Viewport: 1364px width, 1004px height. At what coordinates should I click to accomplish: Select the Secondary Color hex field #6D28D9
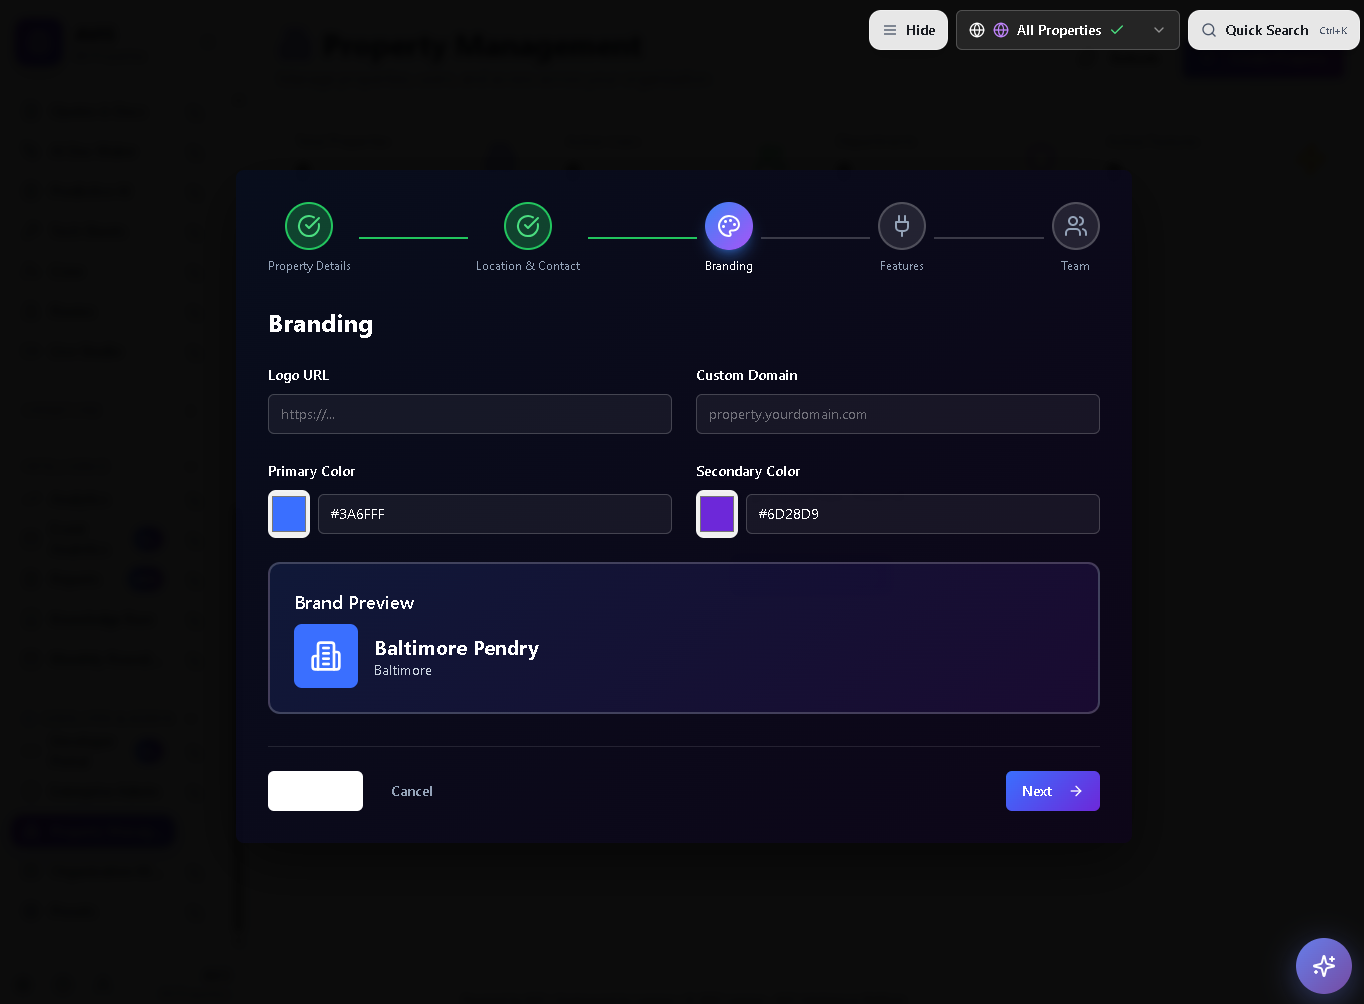923,514
